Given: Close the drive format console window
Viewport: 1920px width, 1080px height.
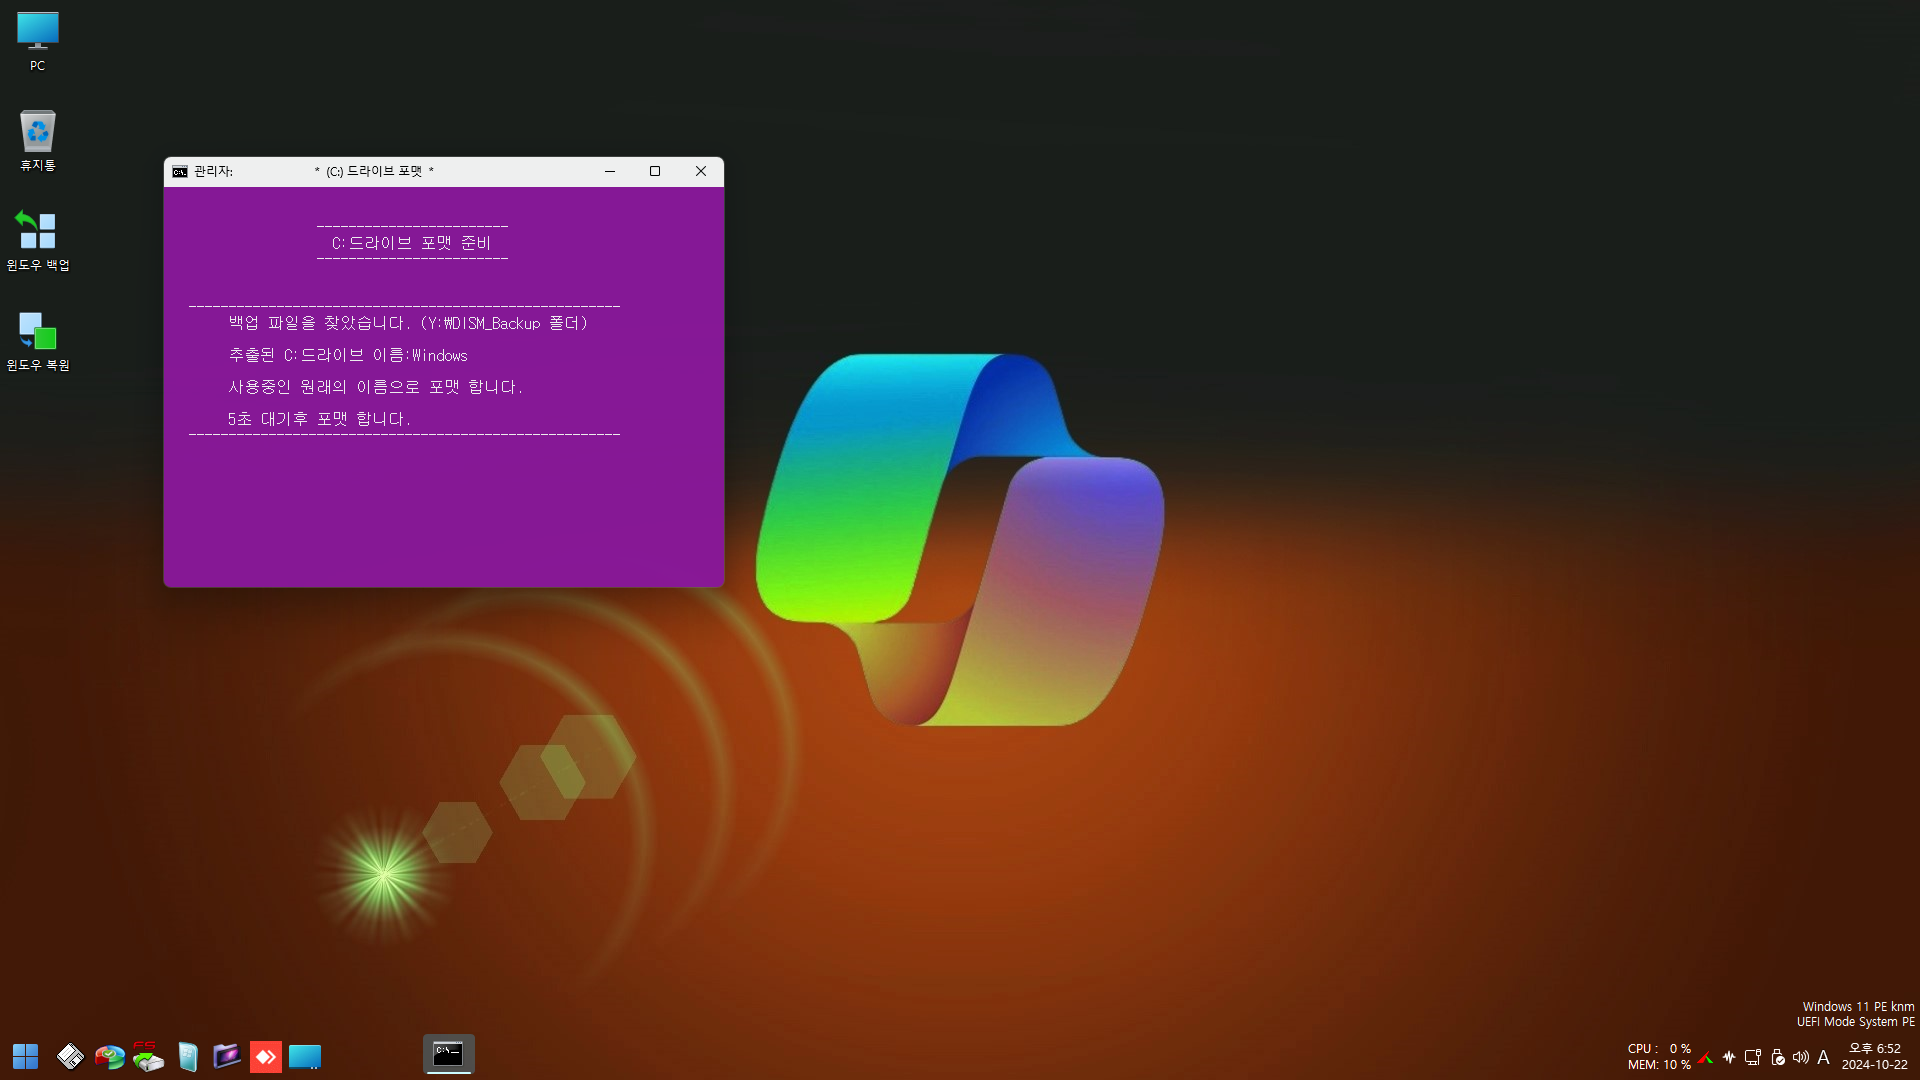Looking at the screenshot, I should pos(701,171).
